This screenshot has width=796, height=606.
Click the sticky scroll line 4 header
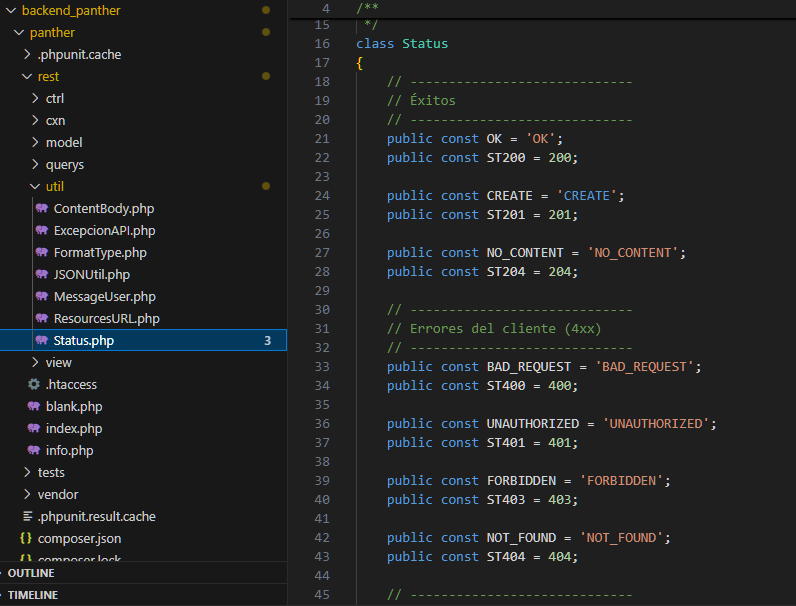[x=542, y=9]
